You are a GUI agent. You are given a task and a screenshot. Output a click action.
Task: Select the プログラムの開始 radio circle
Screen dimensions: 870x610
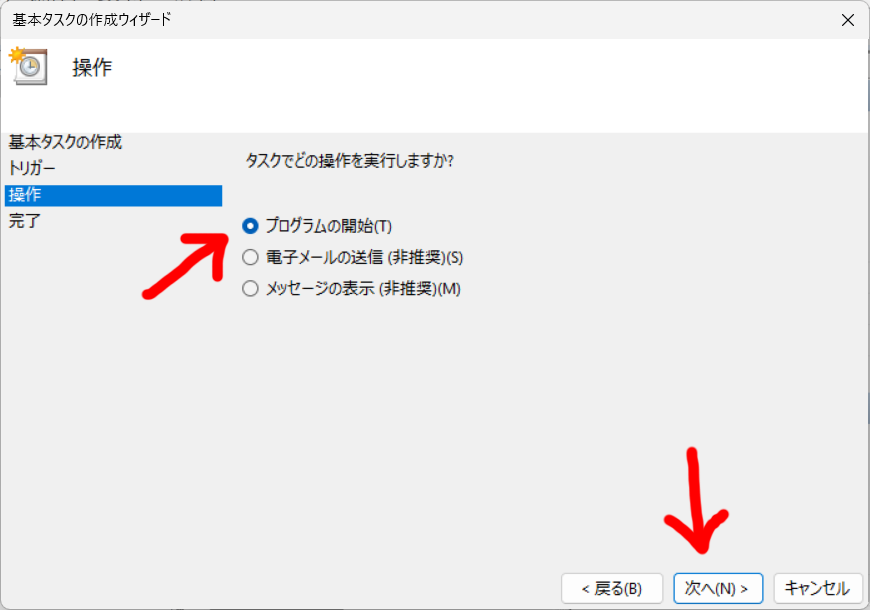(x=250, y=226)
